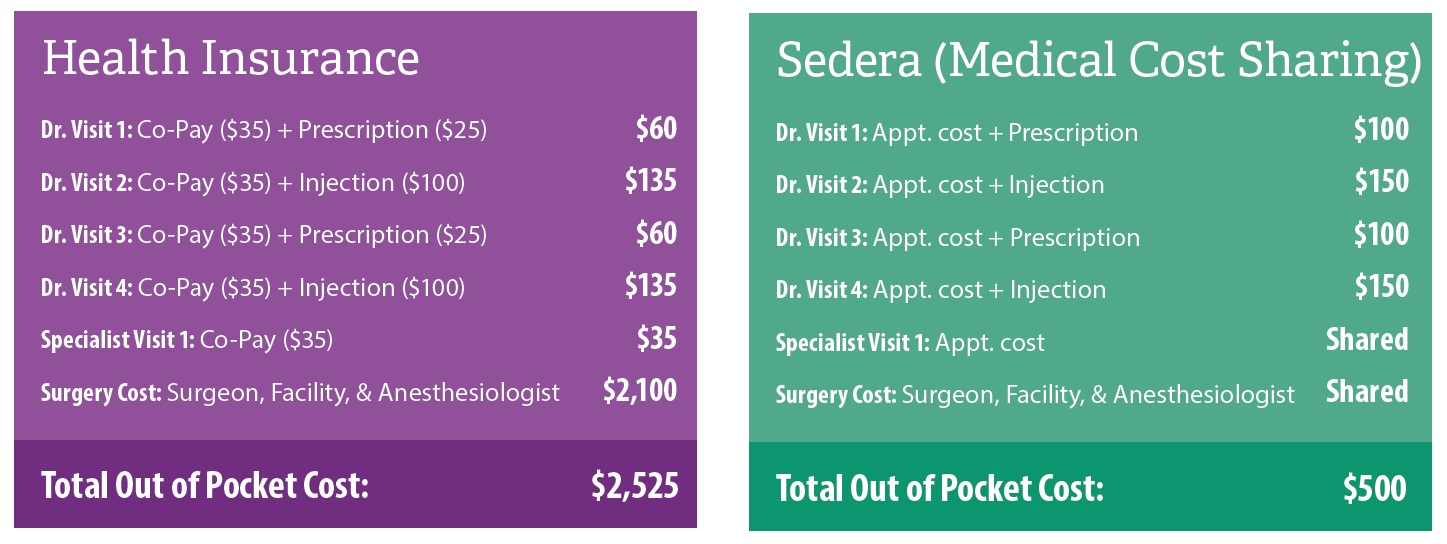The image size is (1447, 544).
Task: Click the Shared label for Surgery Cost
Action: point(1366,391)
